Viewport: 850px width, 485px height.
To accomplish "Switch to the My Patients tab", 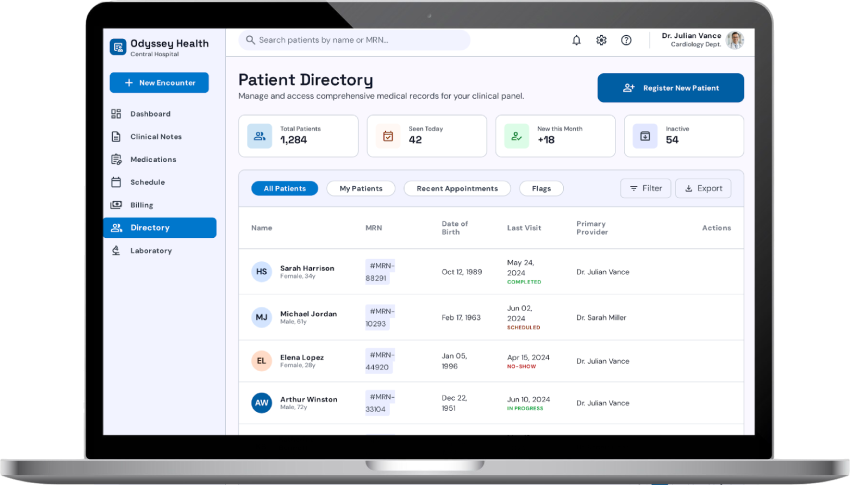I will point(361,189).
